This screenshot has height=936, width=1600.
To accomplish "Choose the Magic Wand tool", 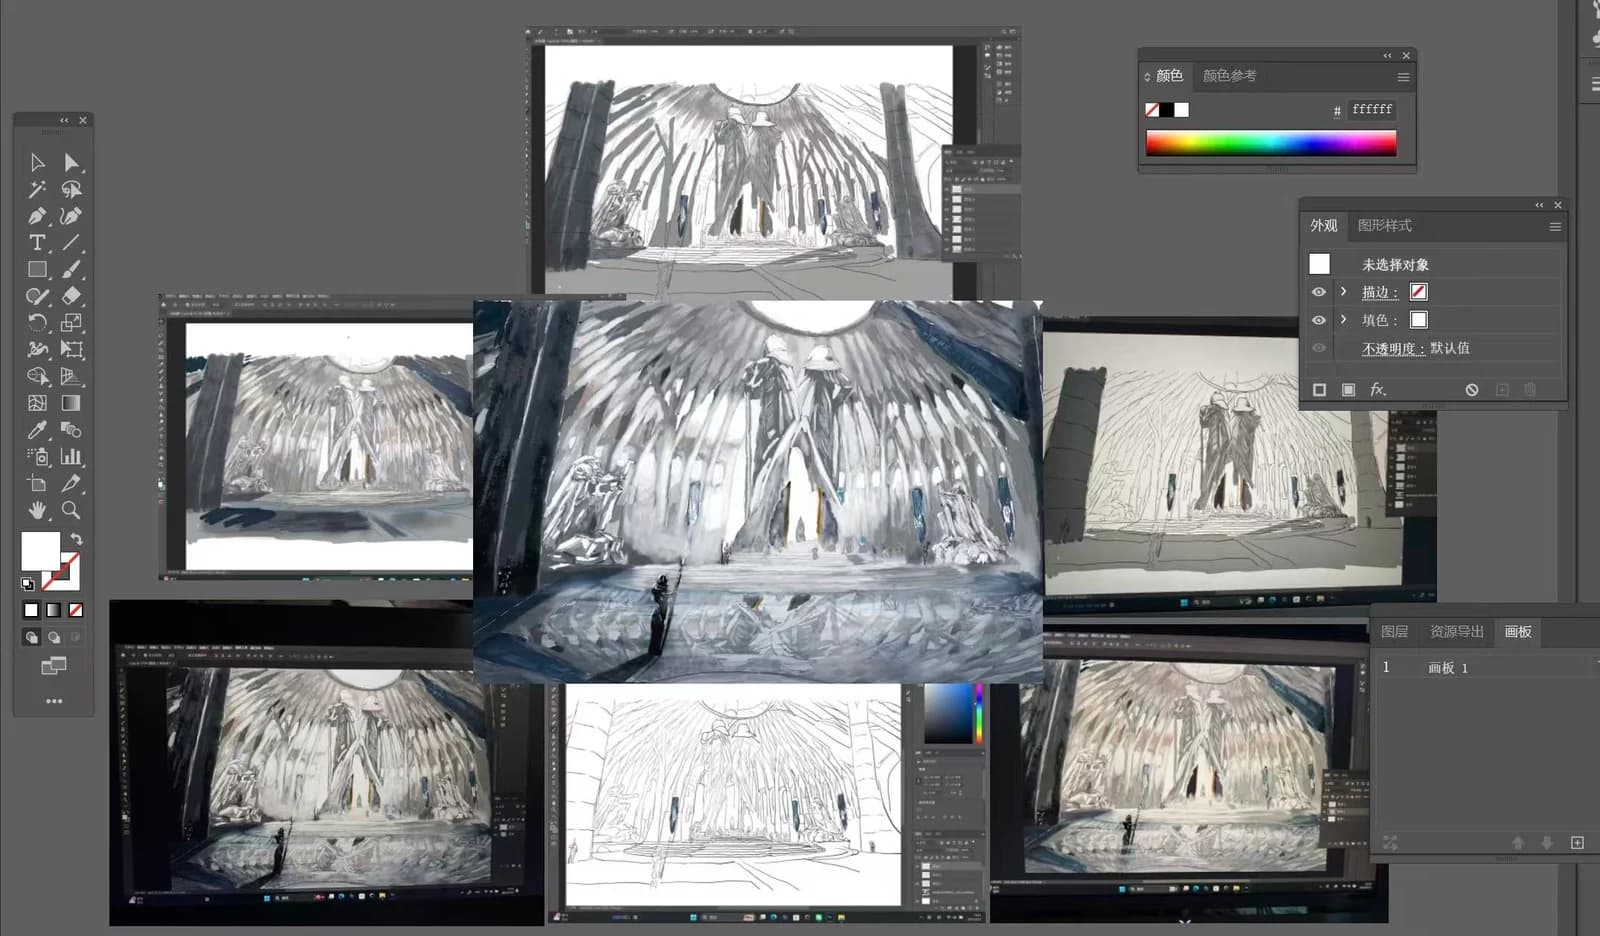I will [x=37, y=189].
